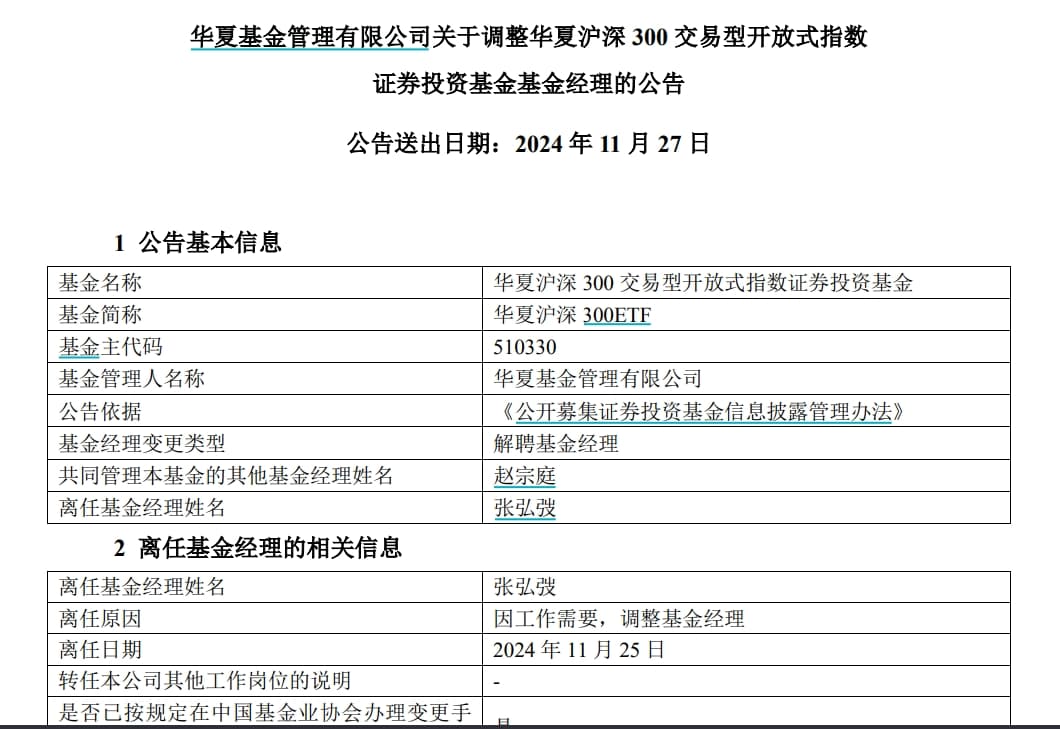Click the 基金主代码 label cell
Screen dimensions: 1060x729
pos(110,347)
